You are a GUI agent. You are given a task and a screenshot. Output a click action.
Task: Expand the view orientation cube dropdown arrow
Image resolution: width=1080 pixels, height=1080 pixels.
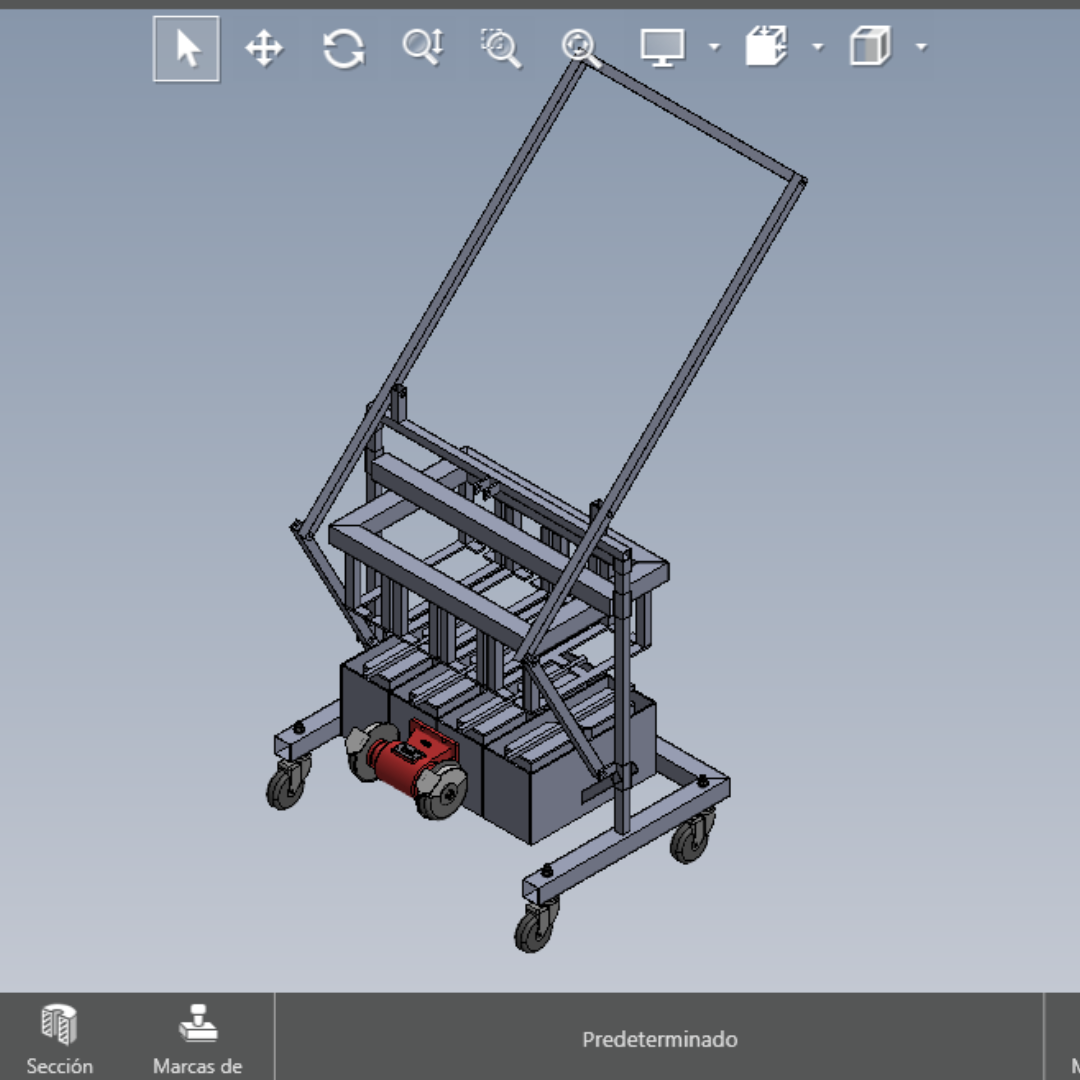tap(922, 47)
